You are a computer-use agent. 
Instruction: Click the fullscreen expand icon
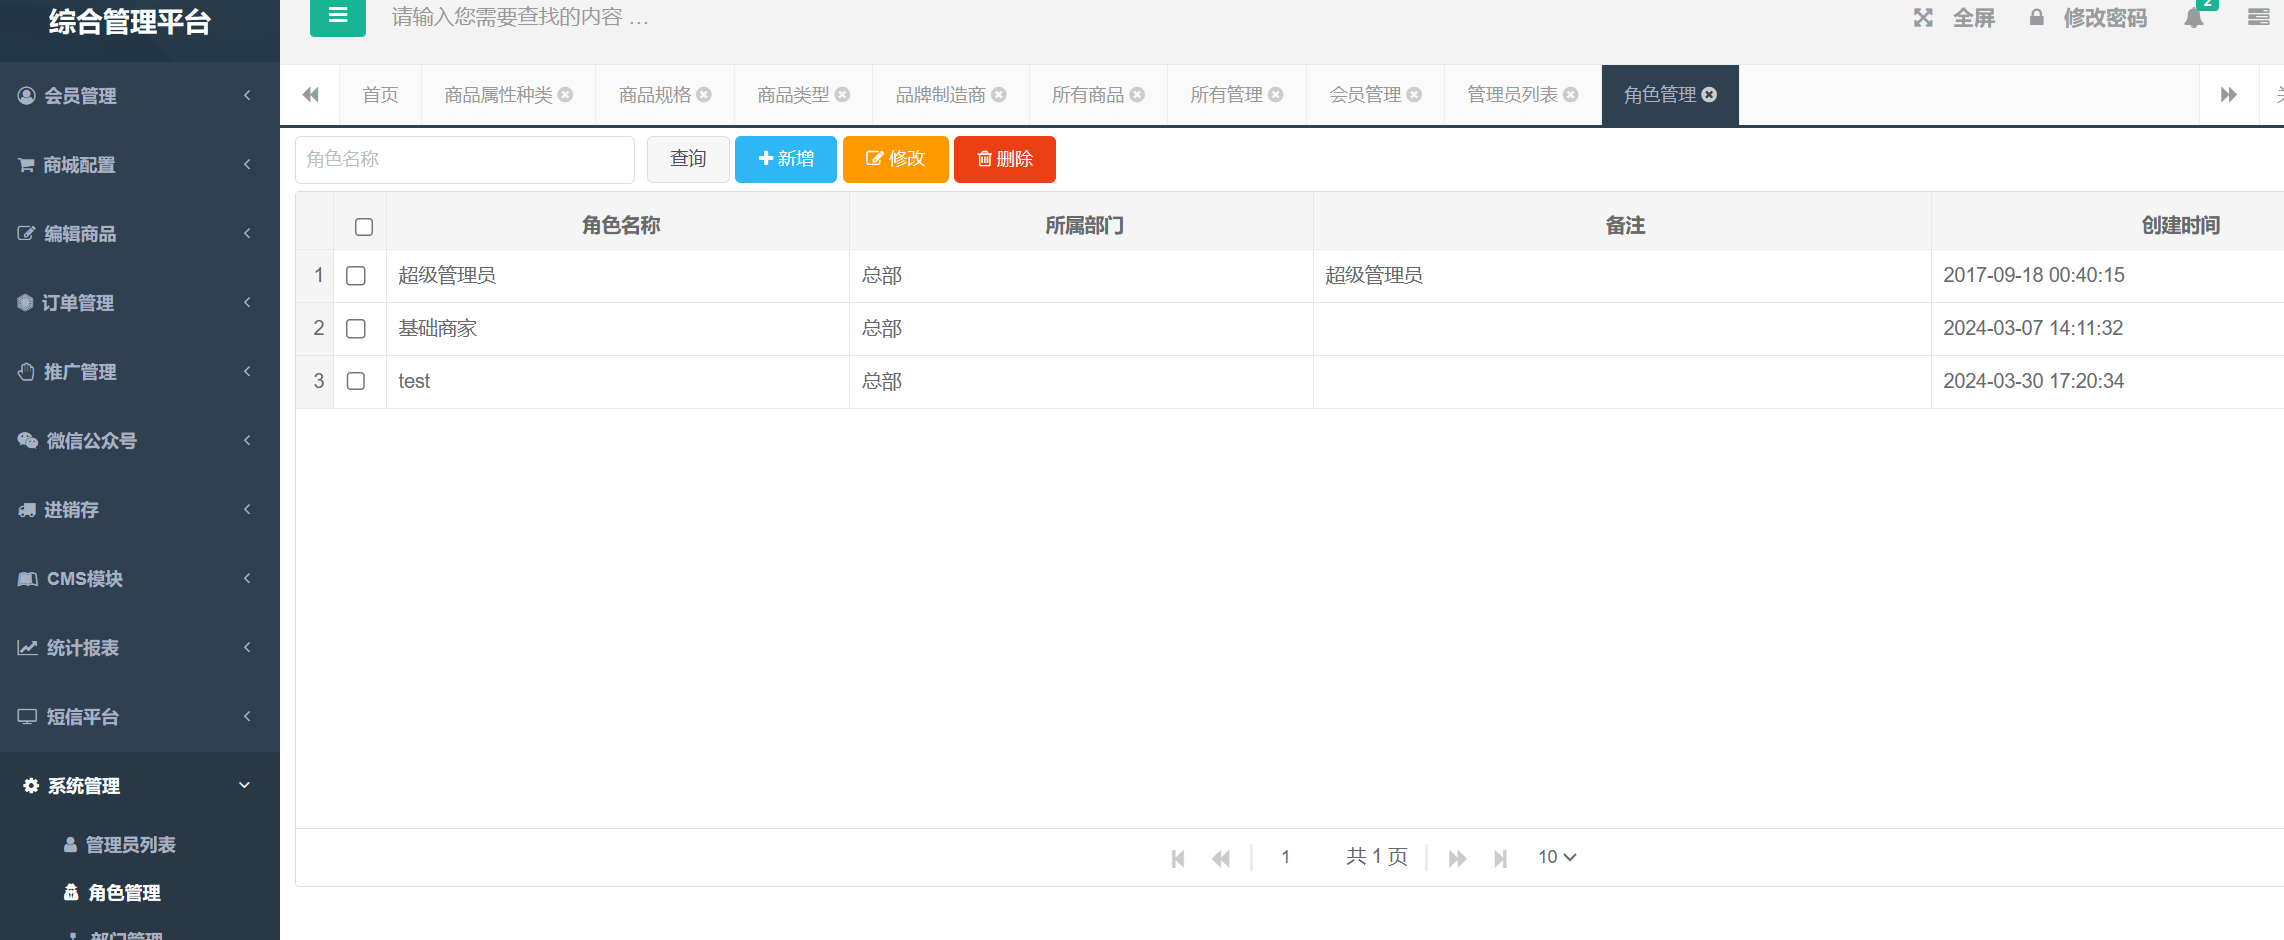(1923, 18)
